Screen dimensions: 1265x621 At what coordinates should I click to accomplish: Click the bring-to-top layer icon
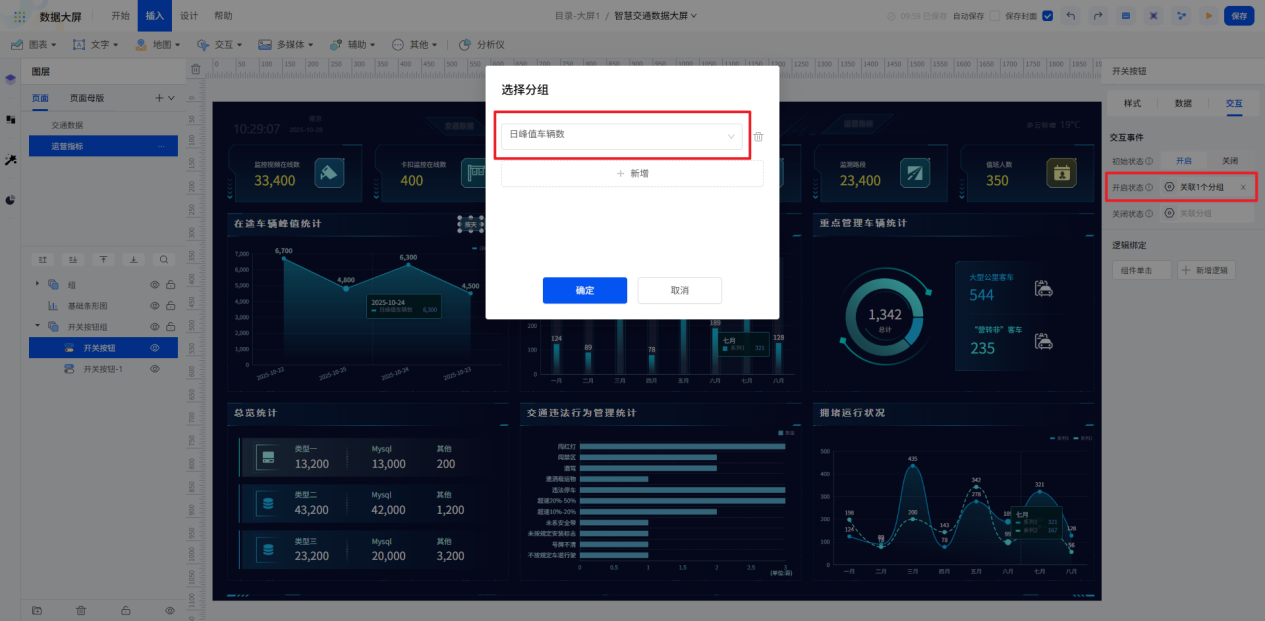[104, 259]
